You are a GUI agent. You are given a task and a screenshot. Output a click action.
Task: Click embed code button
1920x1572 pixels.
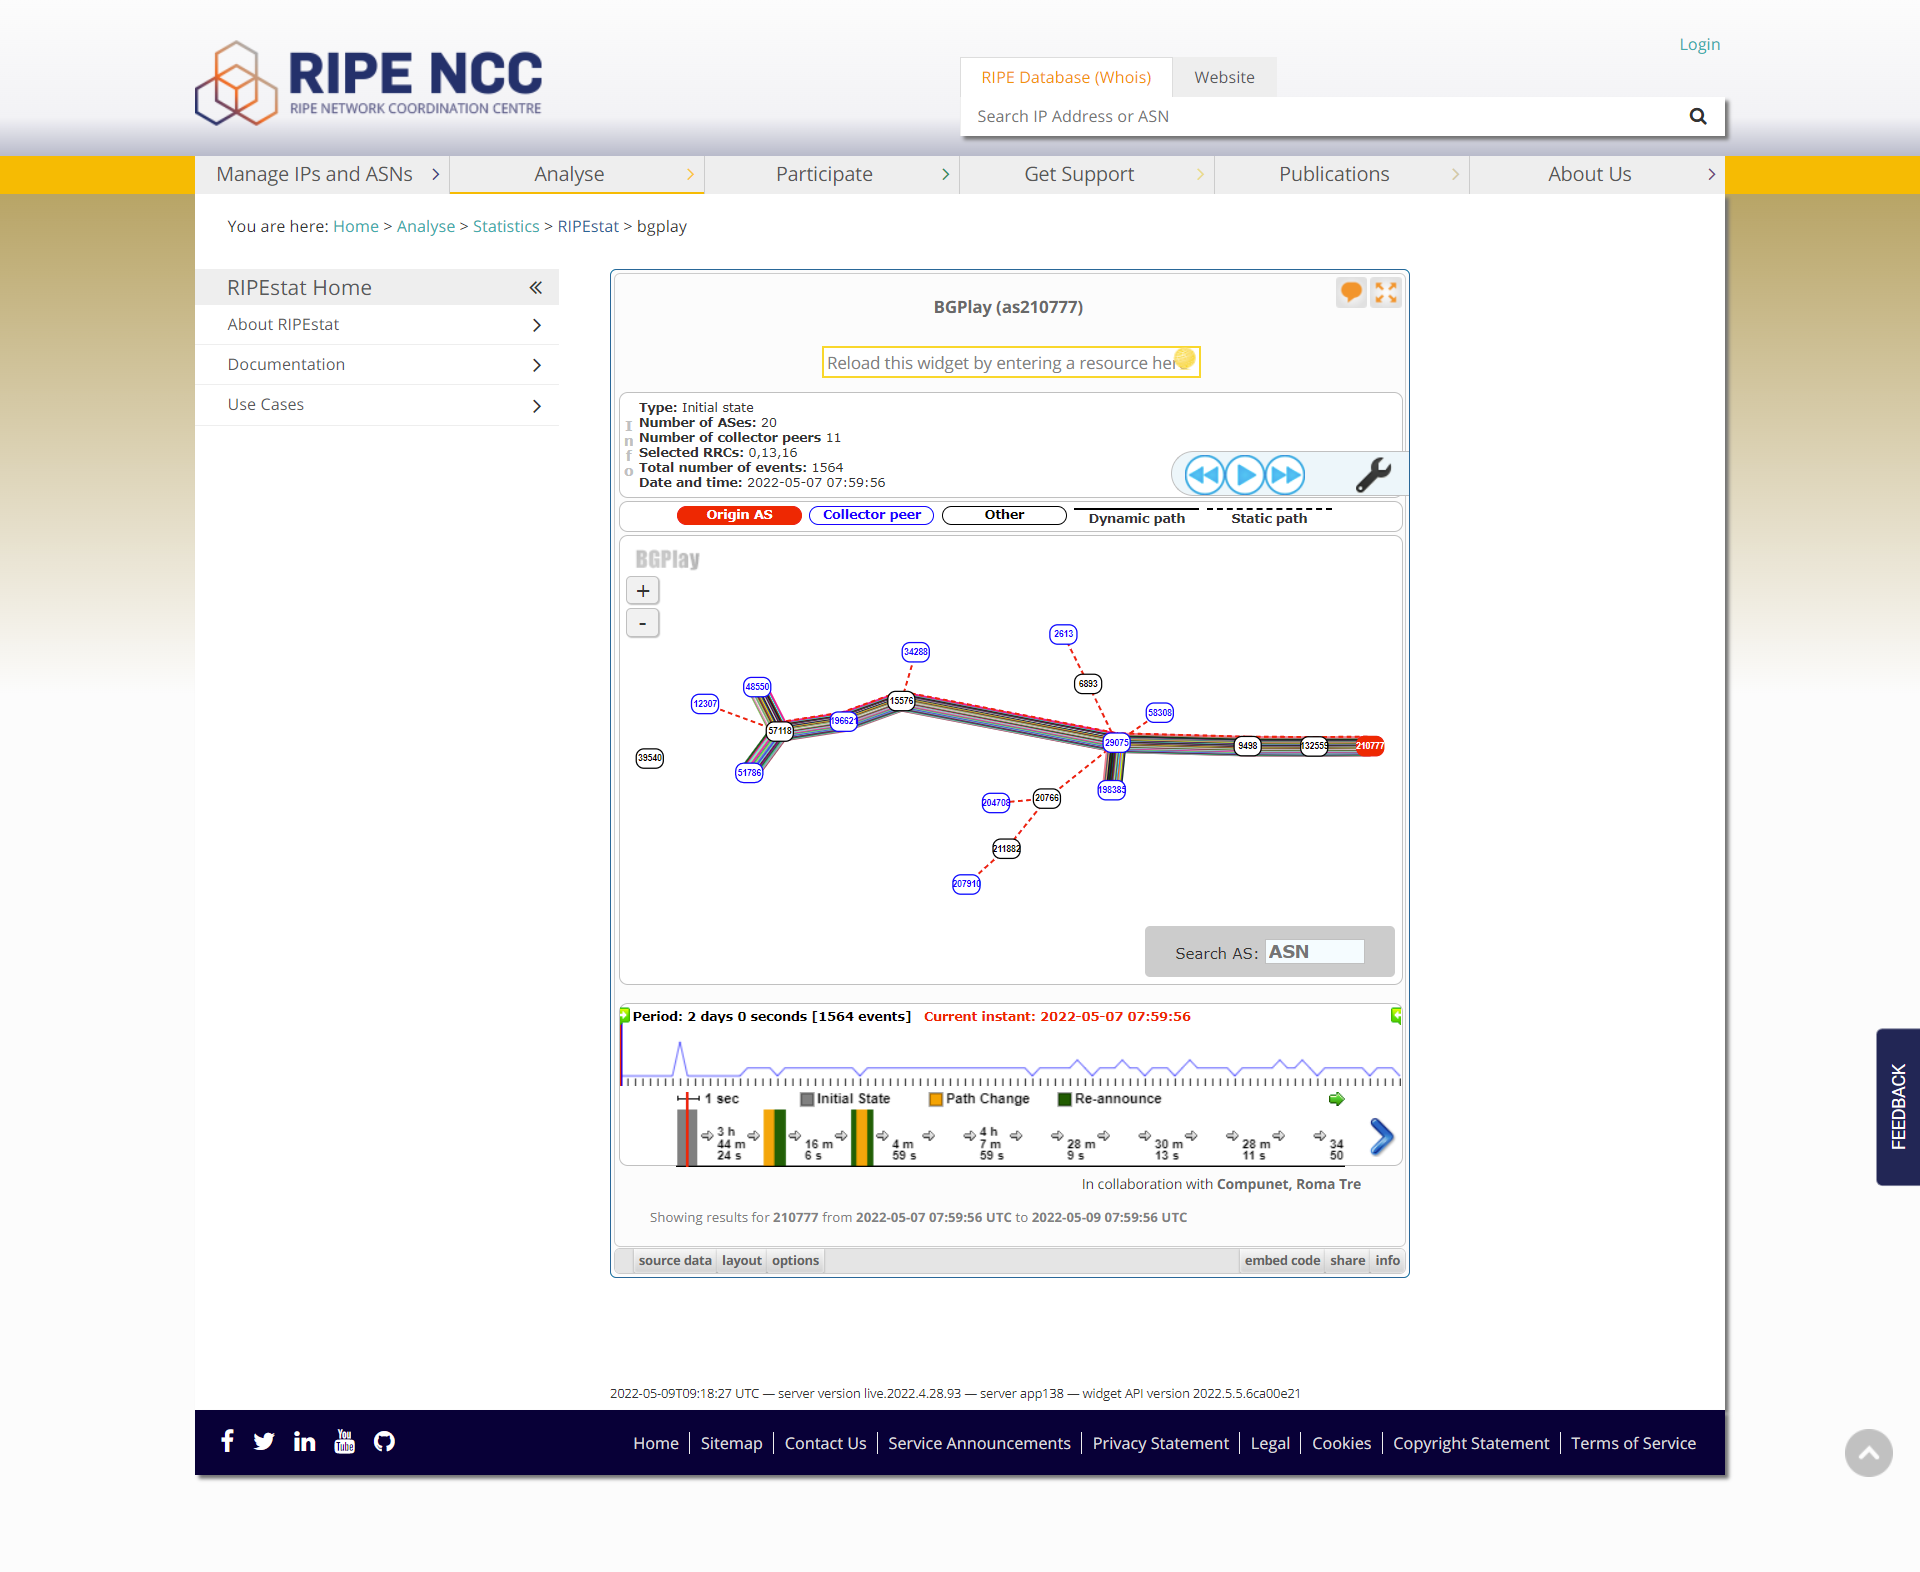coord(1282,1260)
